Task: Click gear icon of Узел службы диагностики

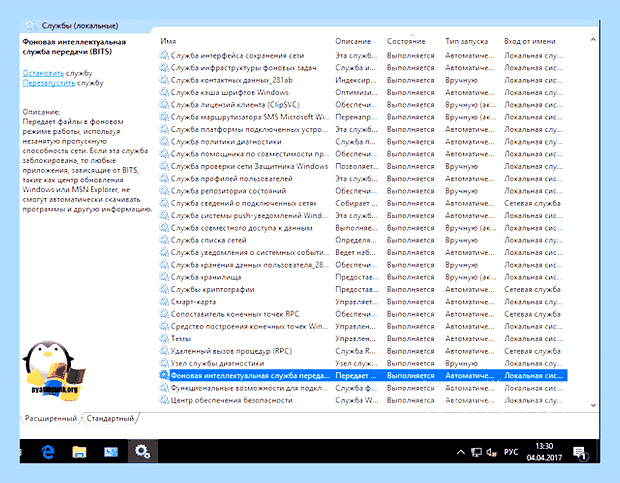Action: (164, 363)
